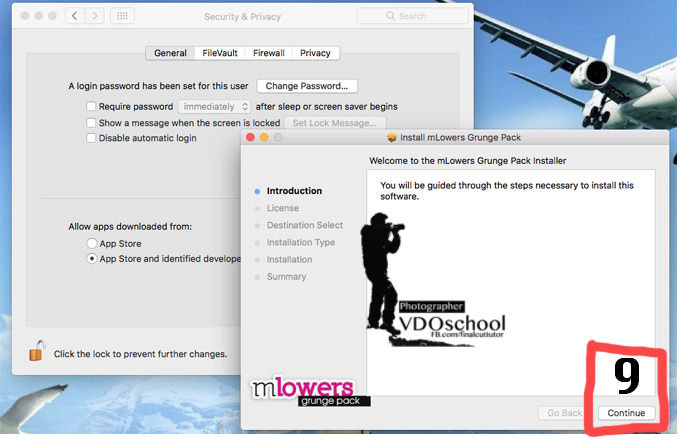This screenshot has width=690, height=448.
Task: Minimize the installer window with yellow button
Action: click(264, 137)
